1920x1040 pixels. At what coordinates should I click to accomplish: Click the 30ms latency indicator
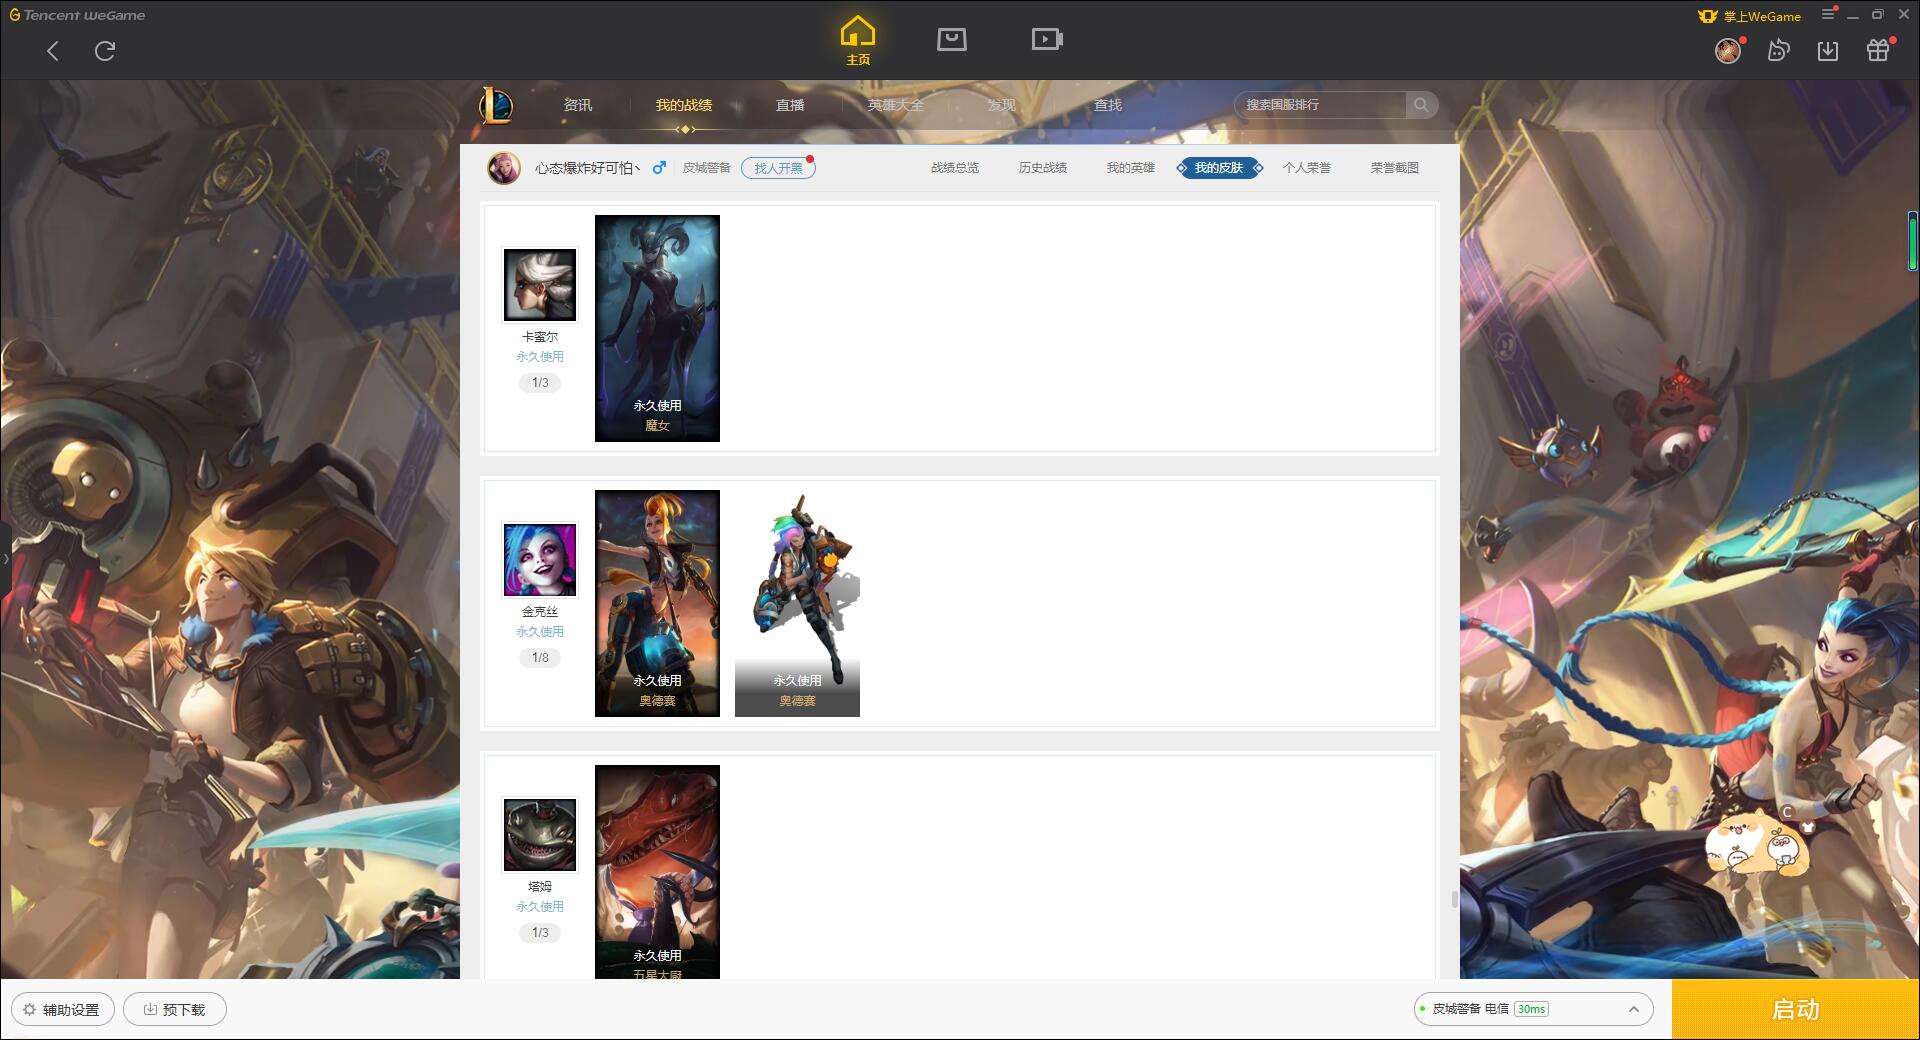1531,1010
